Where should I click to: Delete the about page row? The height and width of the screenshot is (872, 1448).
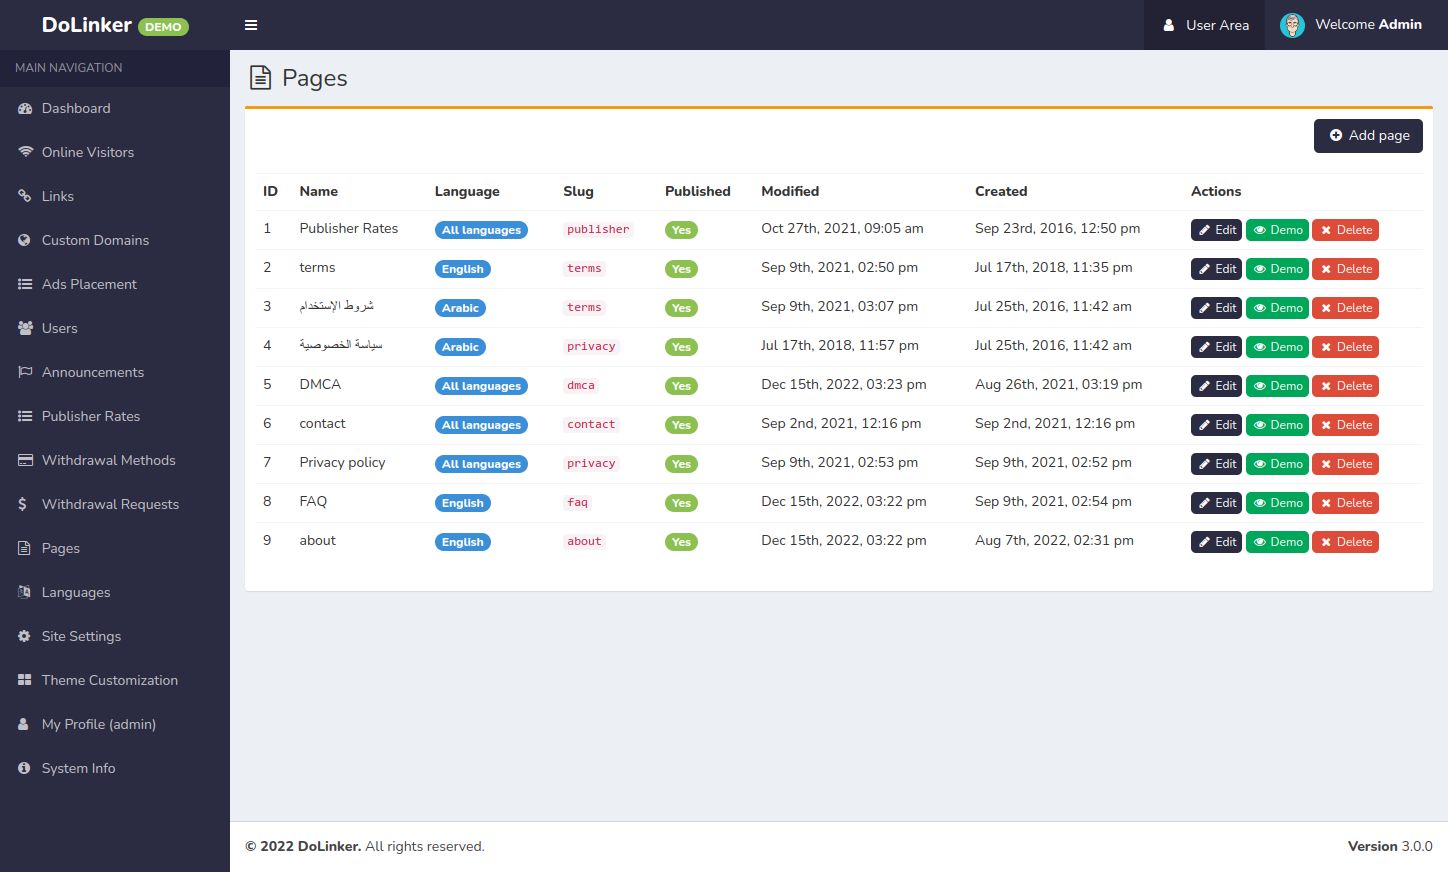1345,542
